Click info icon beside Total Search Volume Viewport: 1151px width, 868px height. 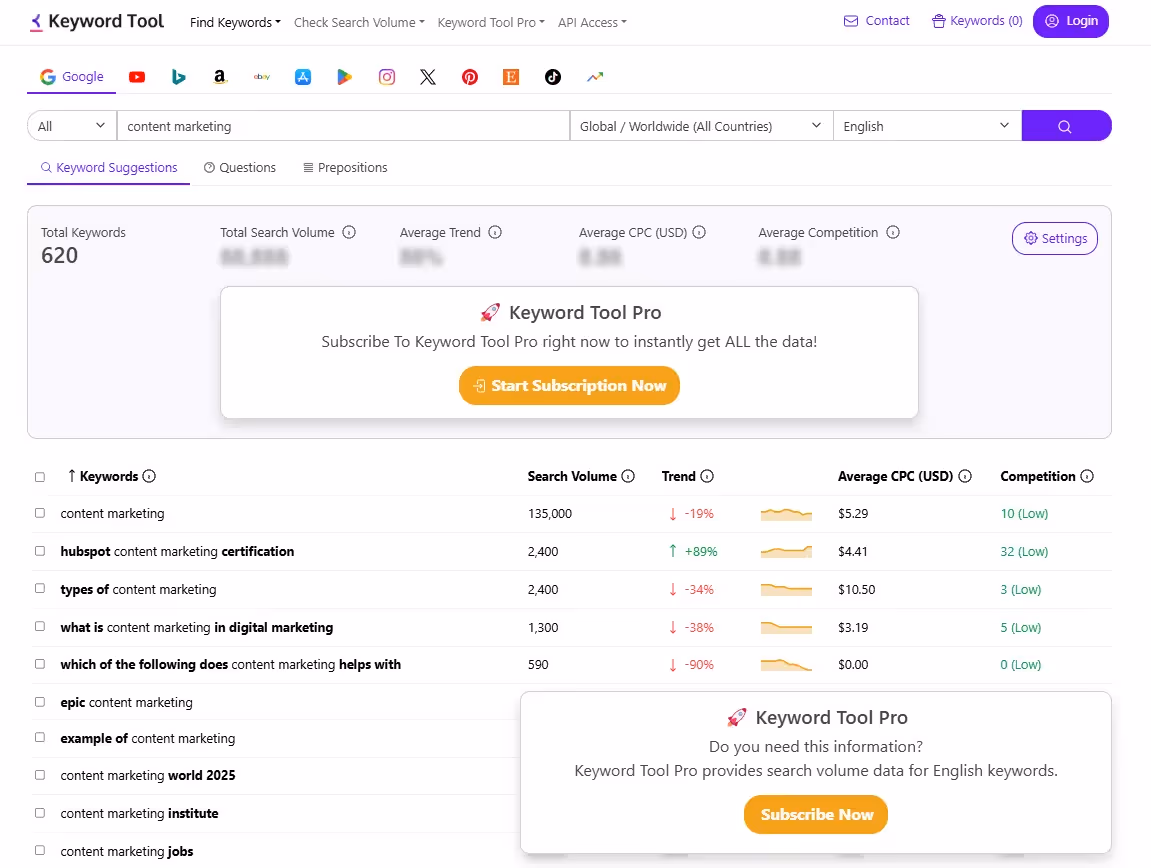[x=349, y=232]
